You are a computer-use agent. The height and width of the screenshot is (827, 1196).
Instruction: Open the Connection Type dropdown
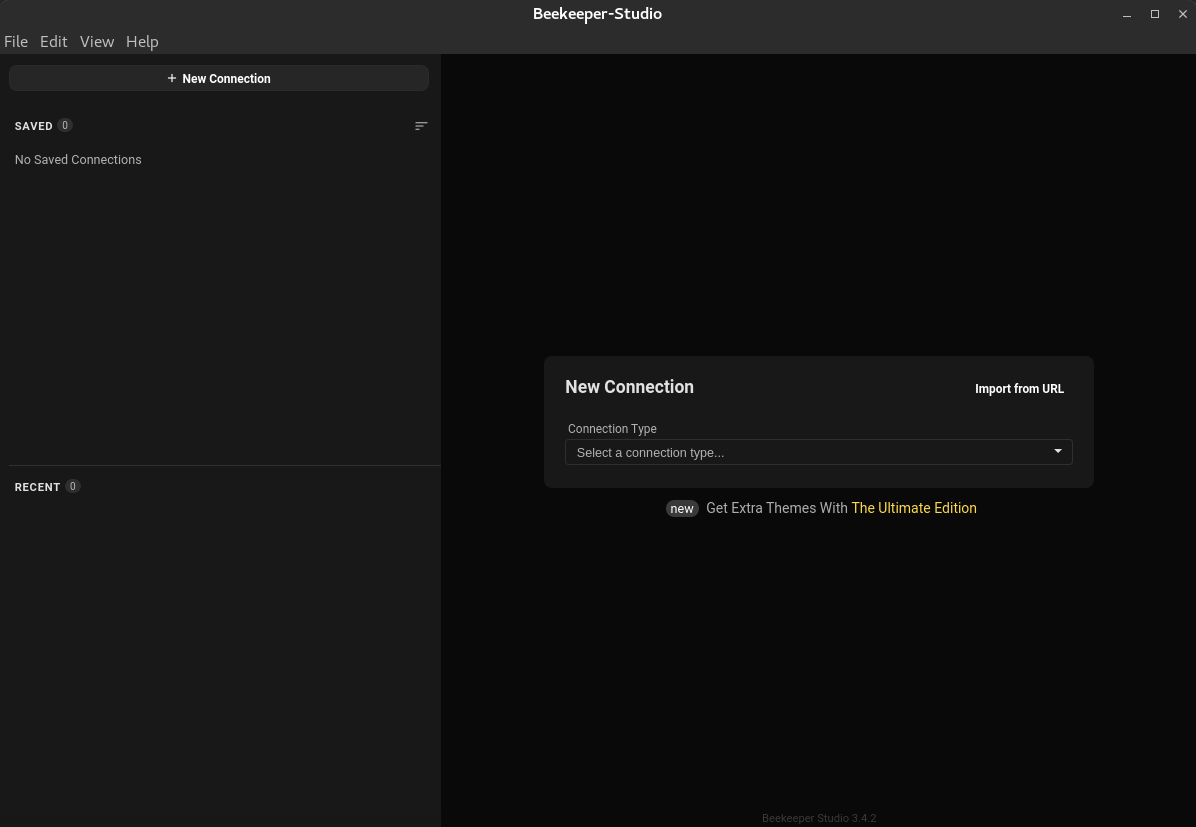click(x=818, y=452)
